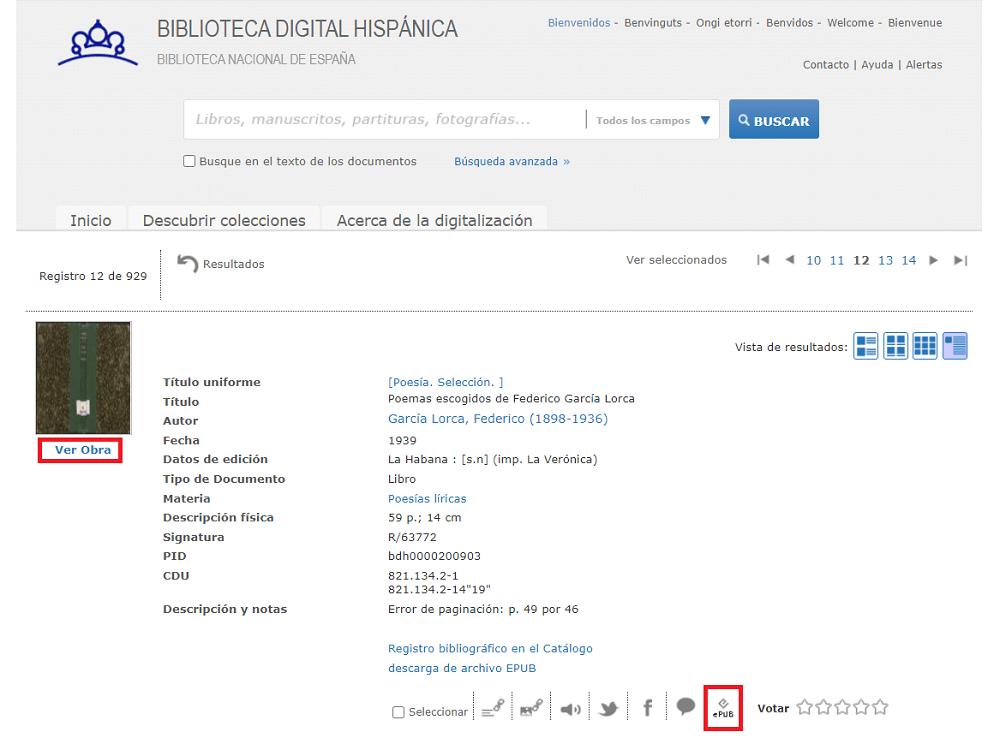Click the Biblioteca Digital Hispánica title
The image size is (1000, 738).
(x=307, y=29)
